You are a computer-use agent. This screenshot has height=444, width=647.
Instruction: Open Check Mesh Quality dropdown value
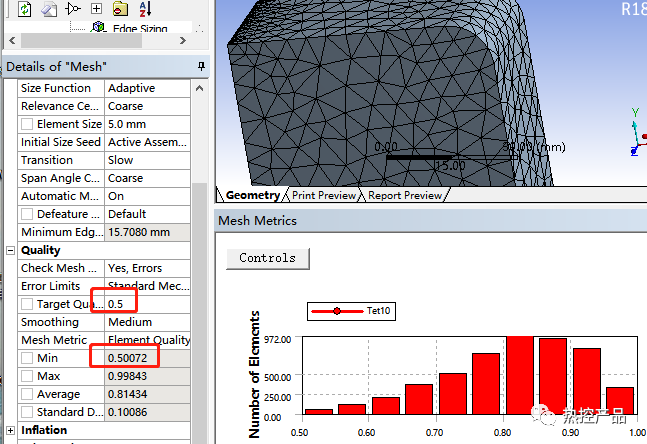(147, 268)
